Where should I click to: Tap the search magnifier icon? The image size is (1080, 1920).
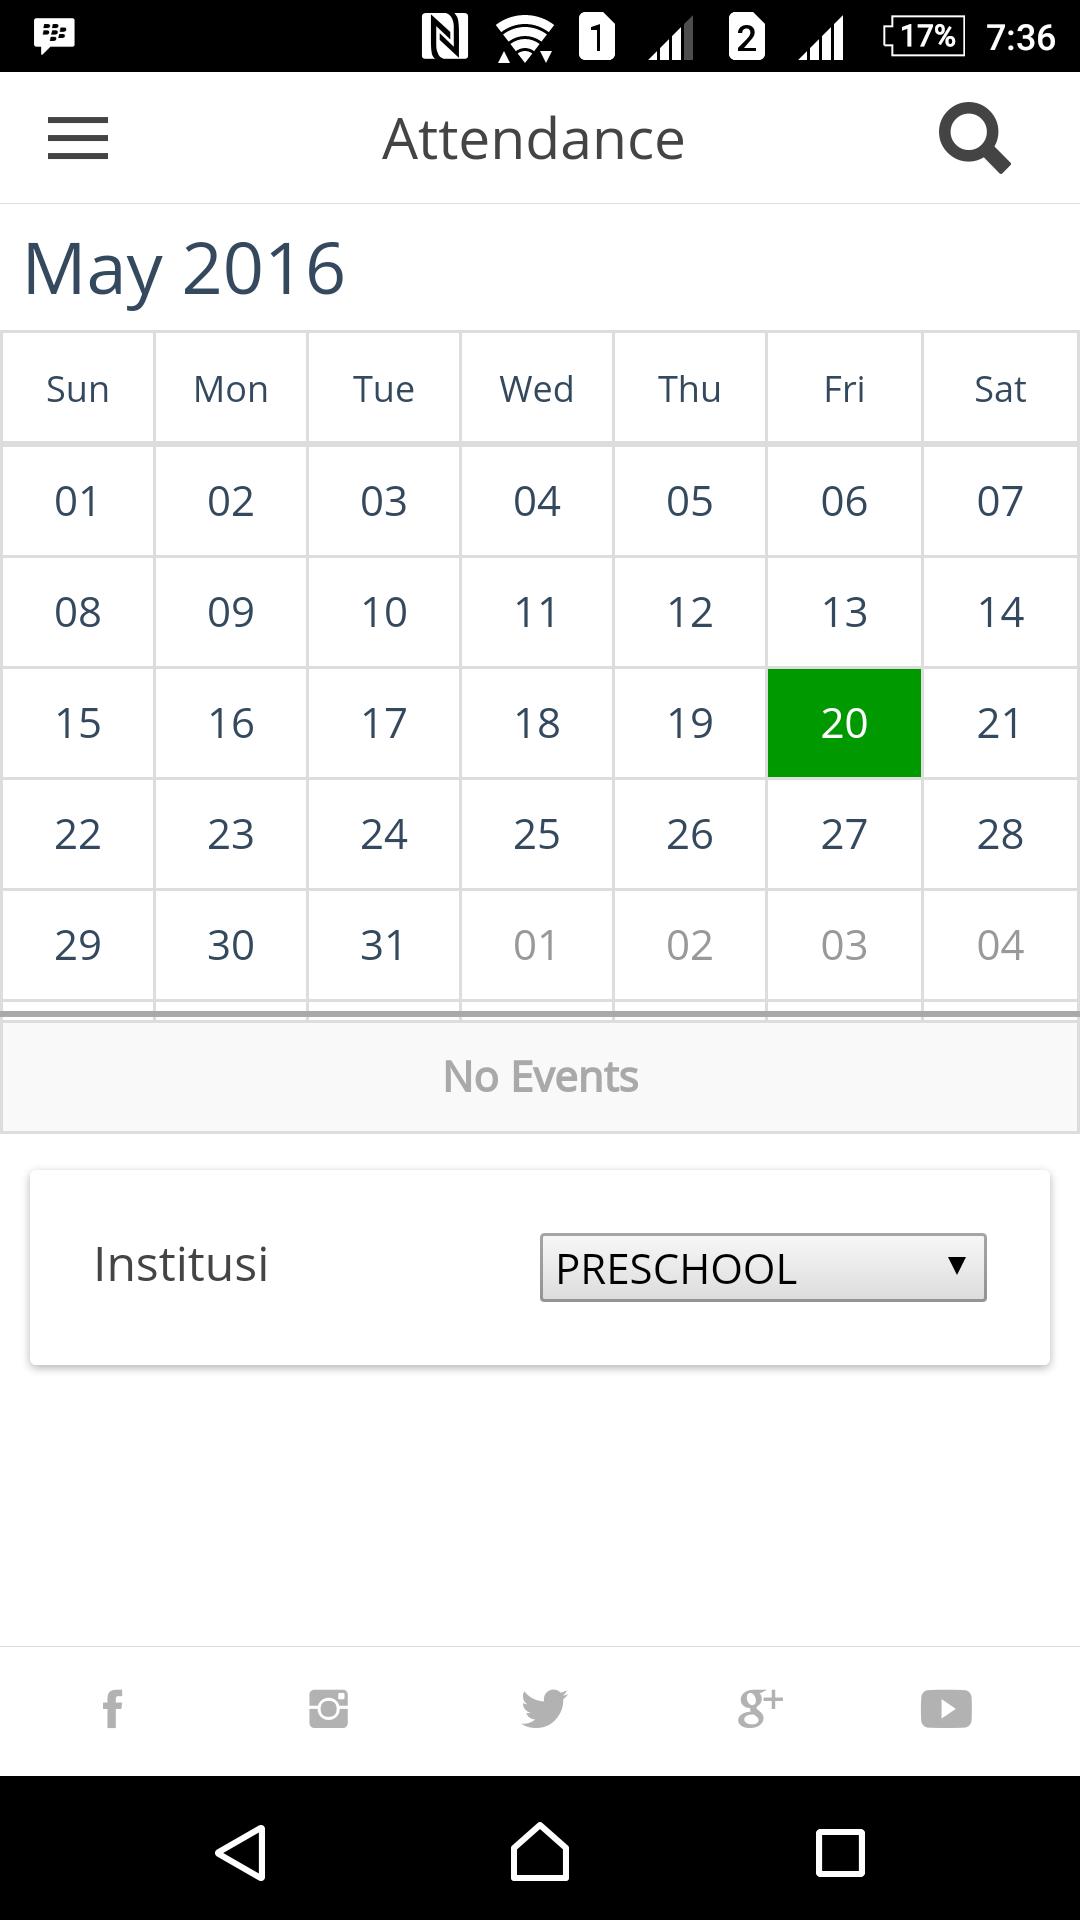coord(975,138)
